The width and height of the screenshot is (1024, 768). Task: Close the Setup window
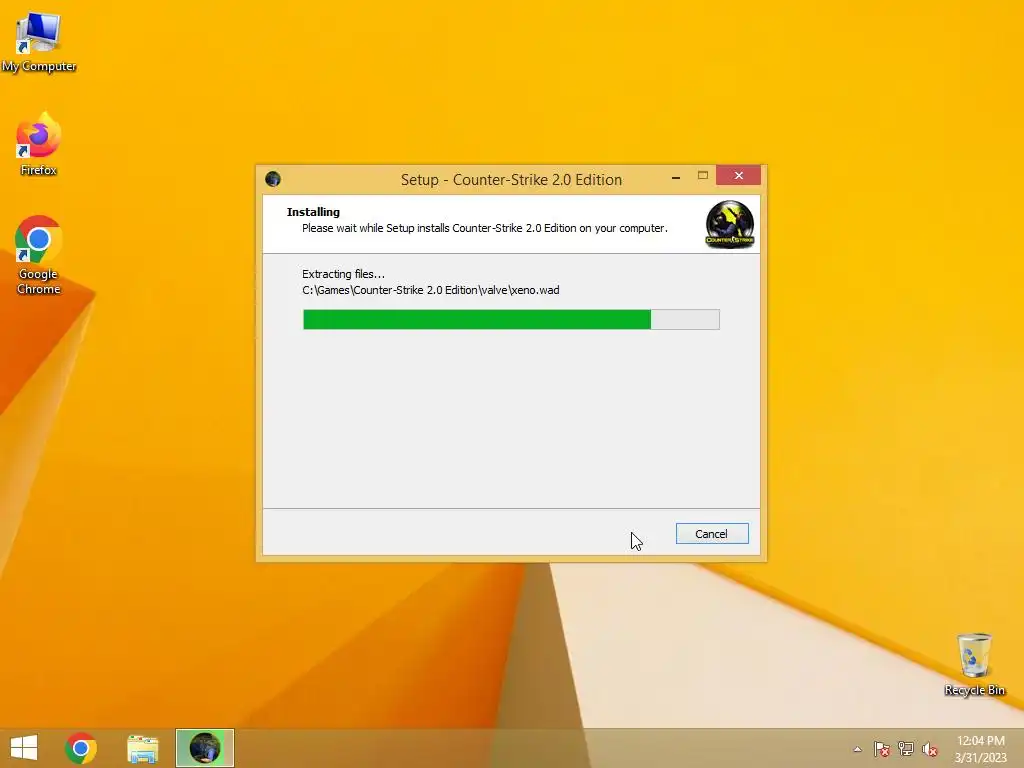pos(739,175)
